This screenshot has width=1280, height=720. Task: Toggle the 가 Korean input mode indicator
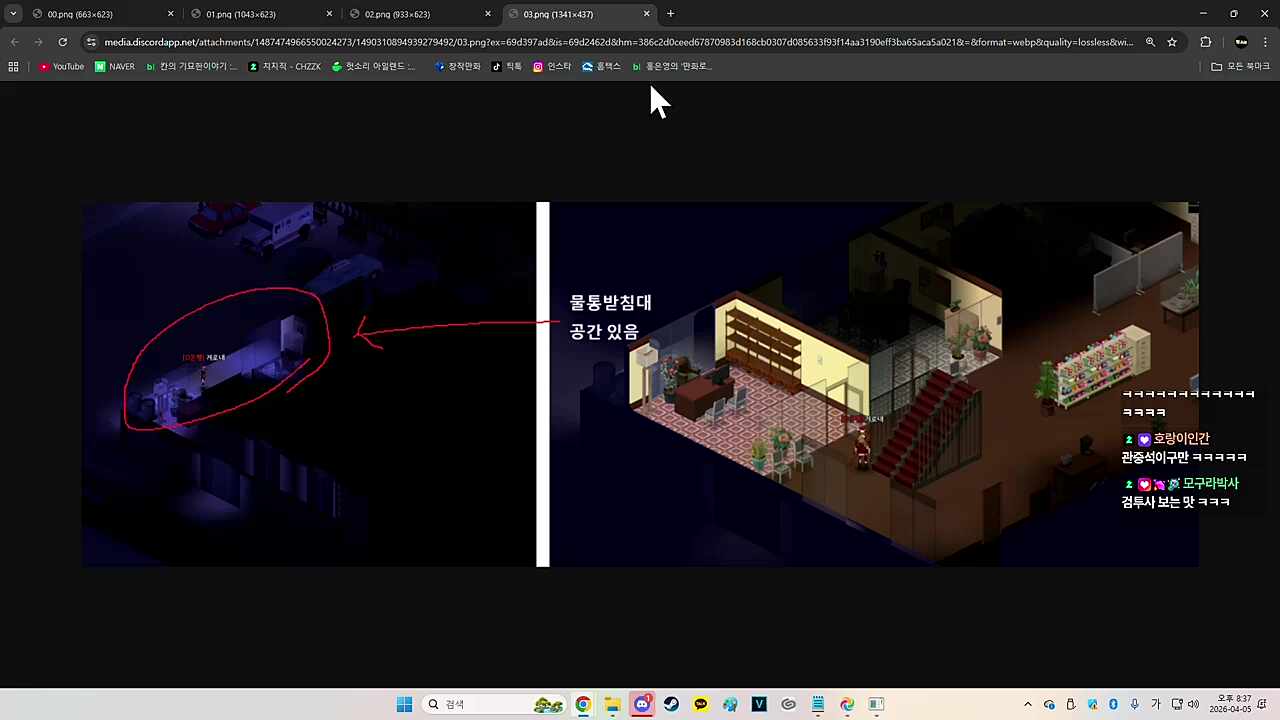click(x=1155, y=704)
